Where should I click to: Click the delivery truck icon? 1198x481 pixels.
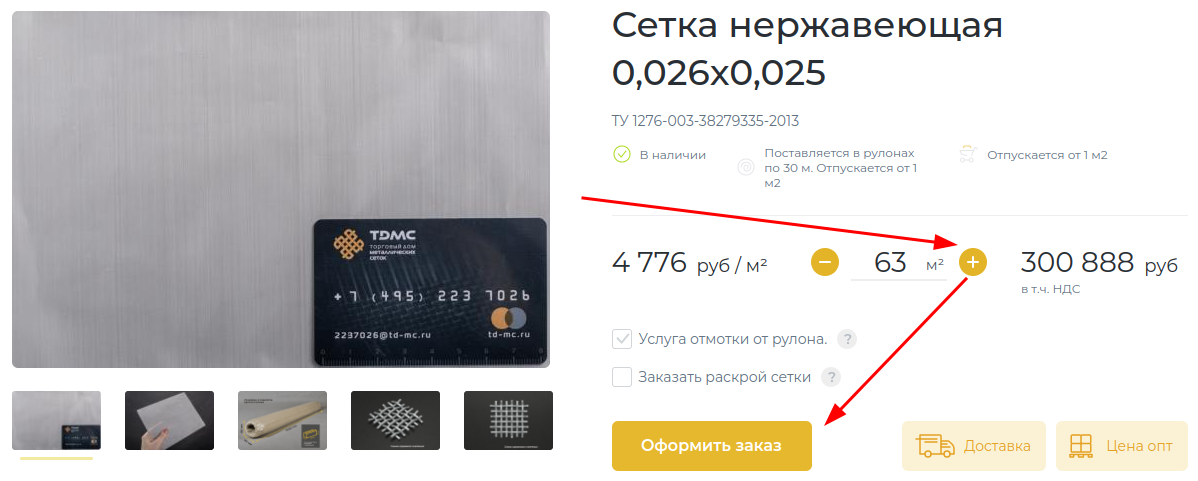[935, 446]
